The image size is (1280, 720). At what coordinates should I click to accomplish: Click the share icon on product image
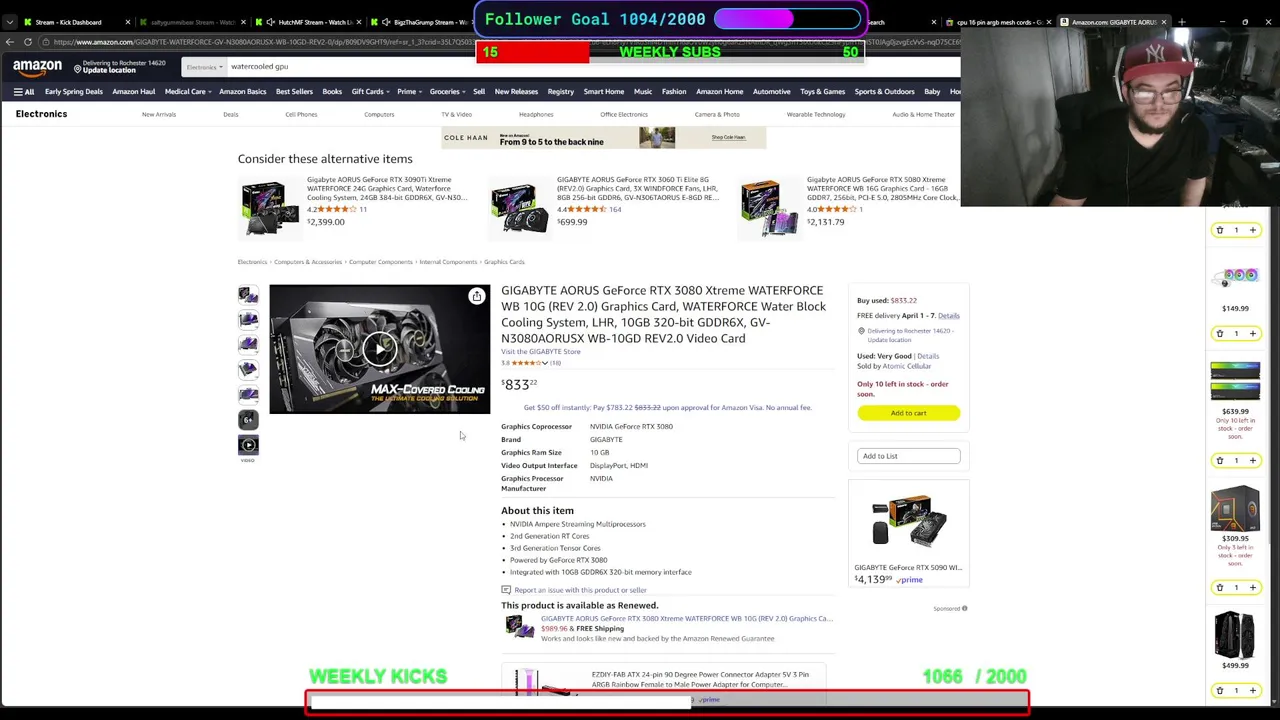[476, 296]
